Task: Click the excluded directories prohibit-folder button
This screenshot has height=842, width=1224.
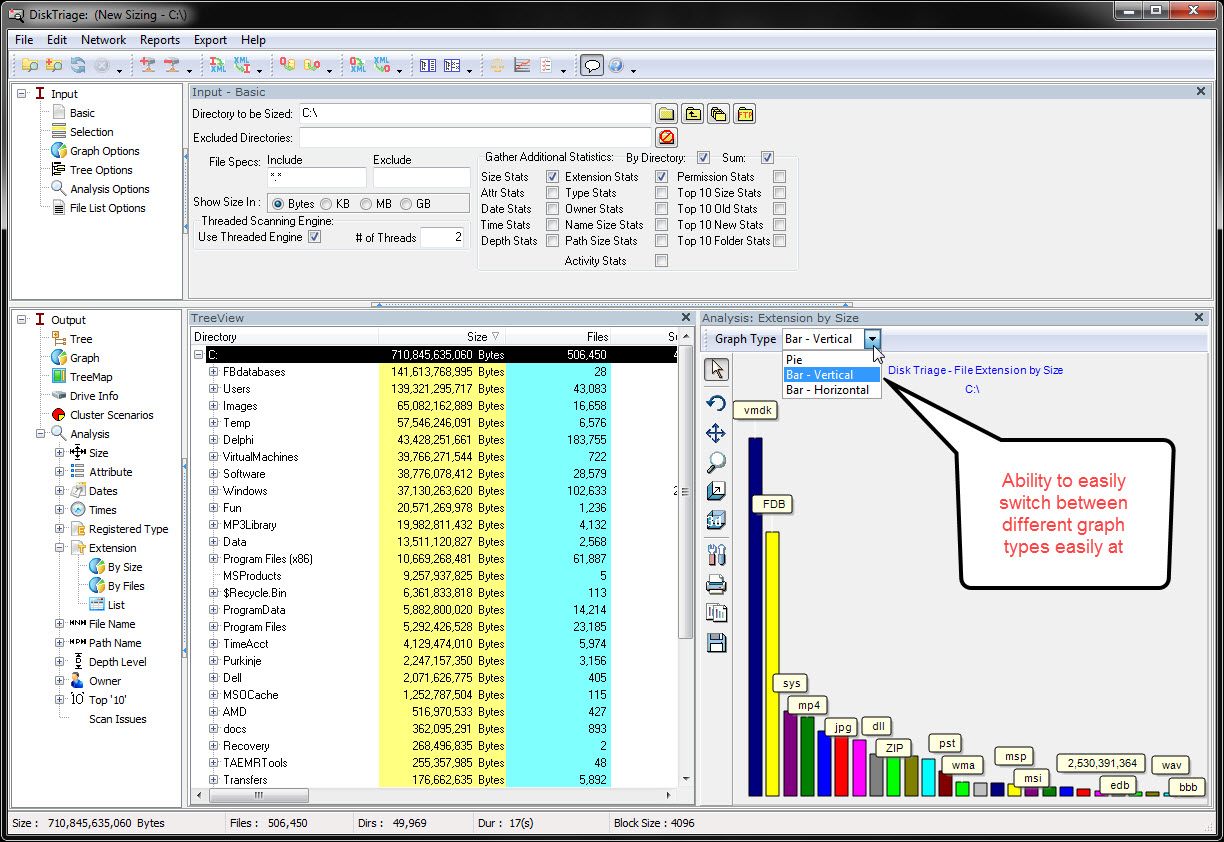Action: point(667,137)
